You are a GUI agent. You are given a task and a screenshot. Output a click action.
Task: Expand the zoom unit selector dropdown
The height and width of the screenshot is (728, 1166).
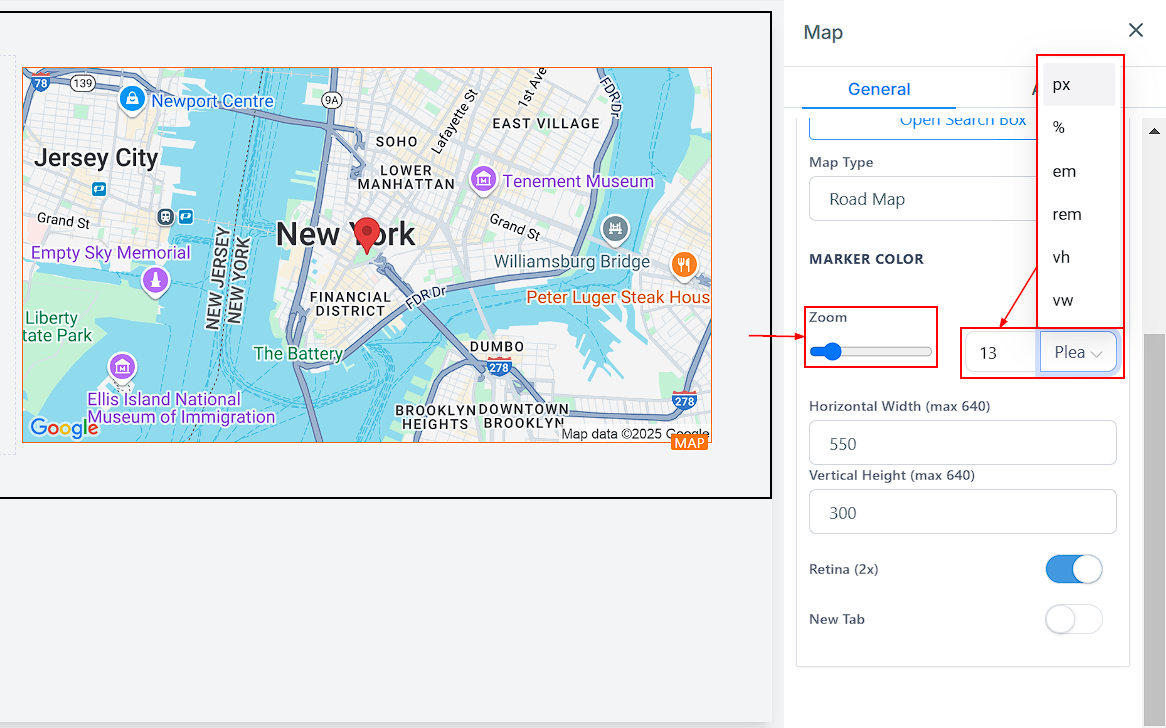[x=1077, y=353]
